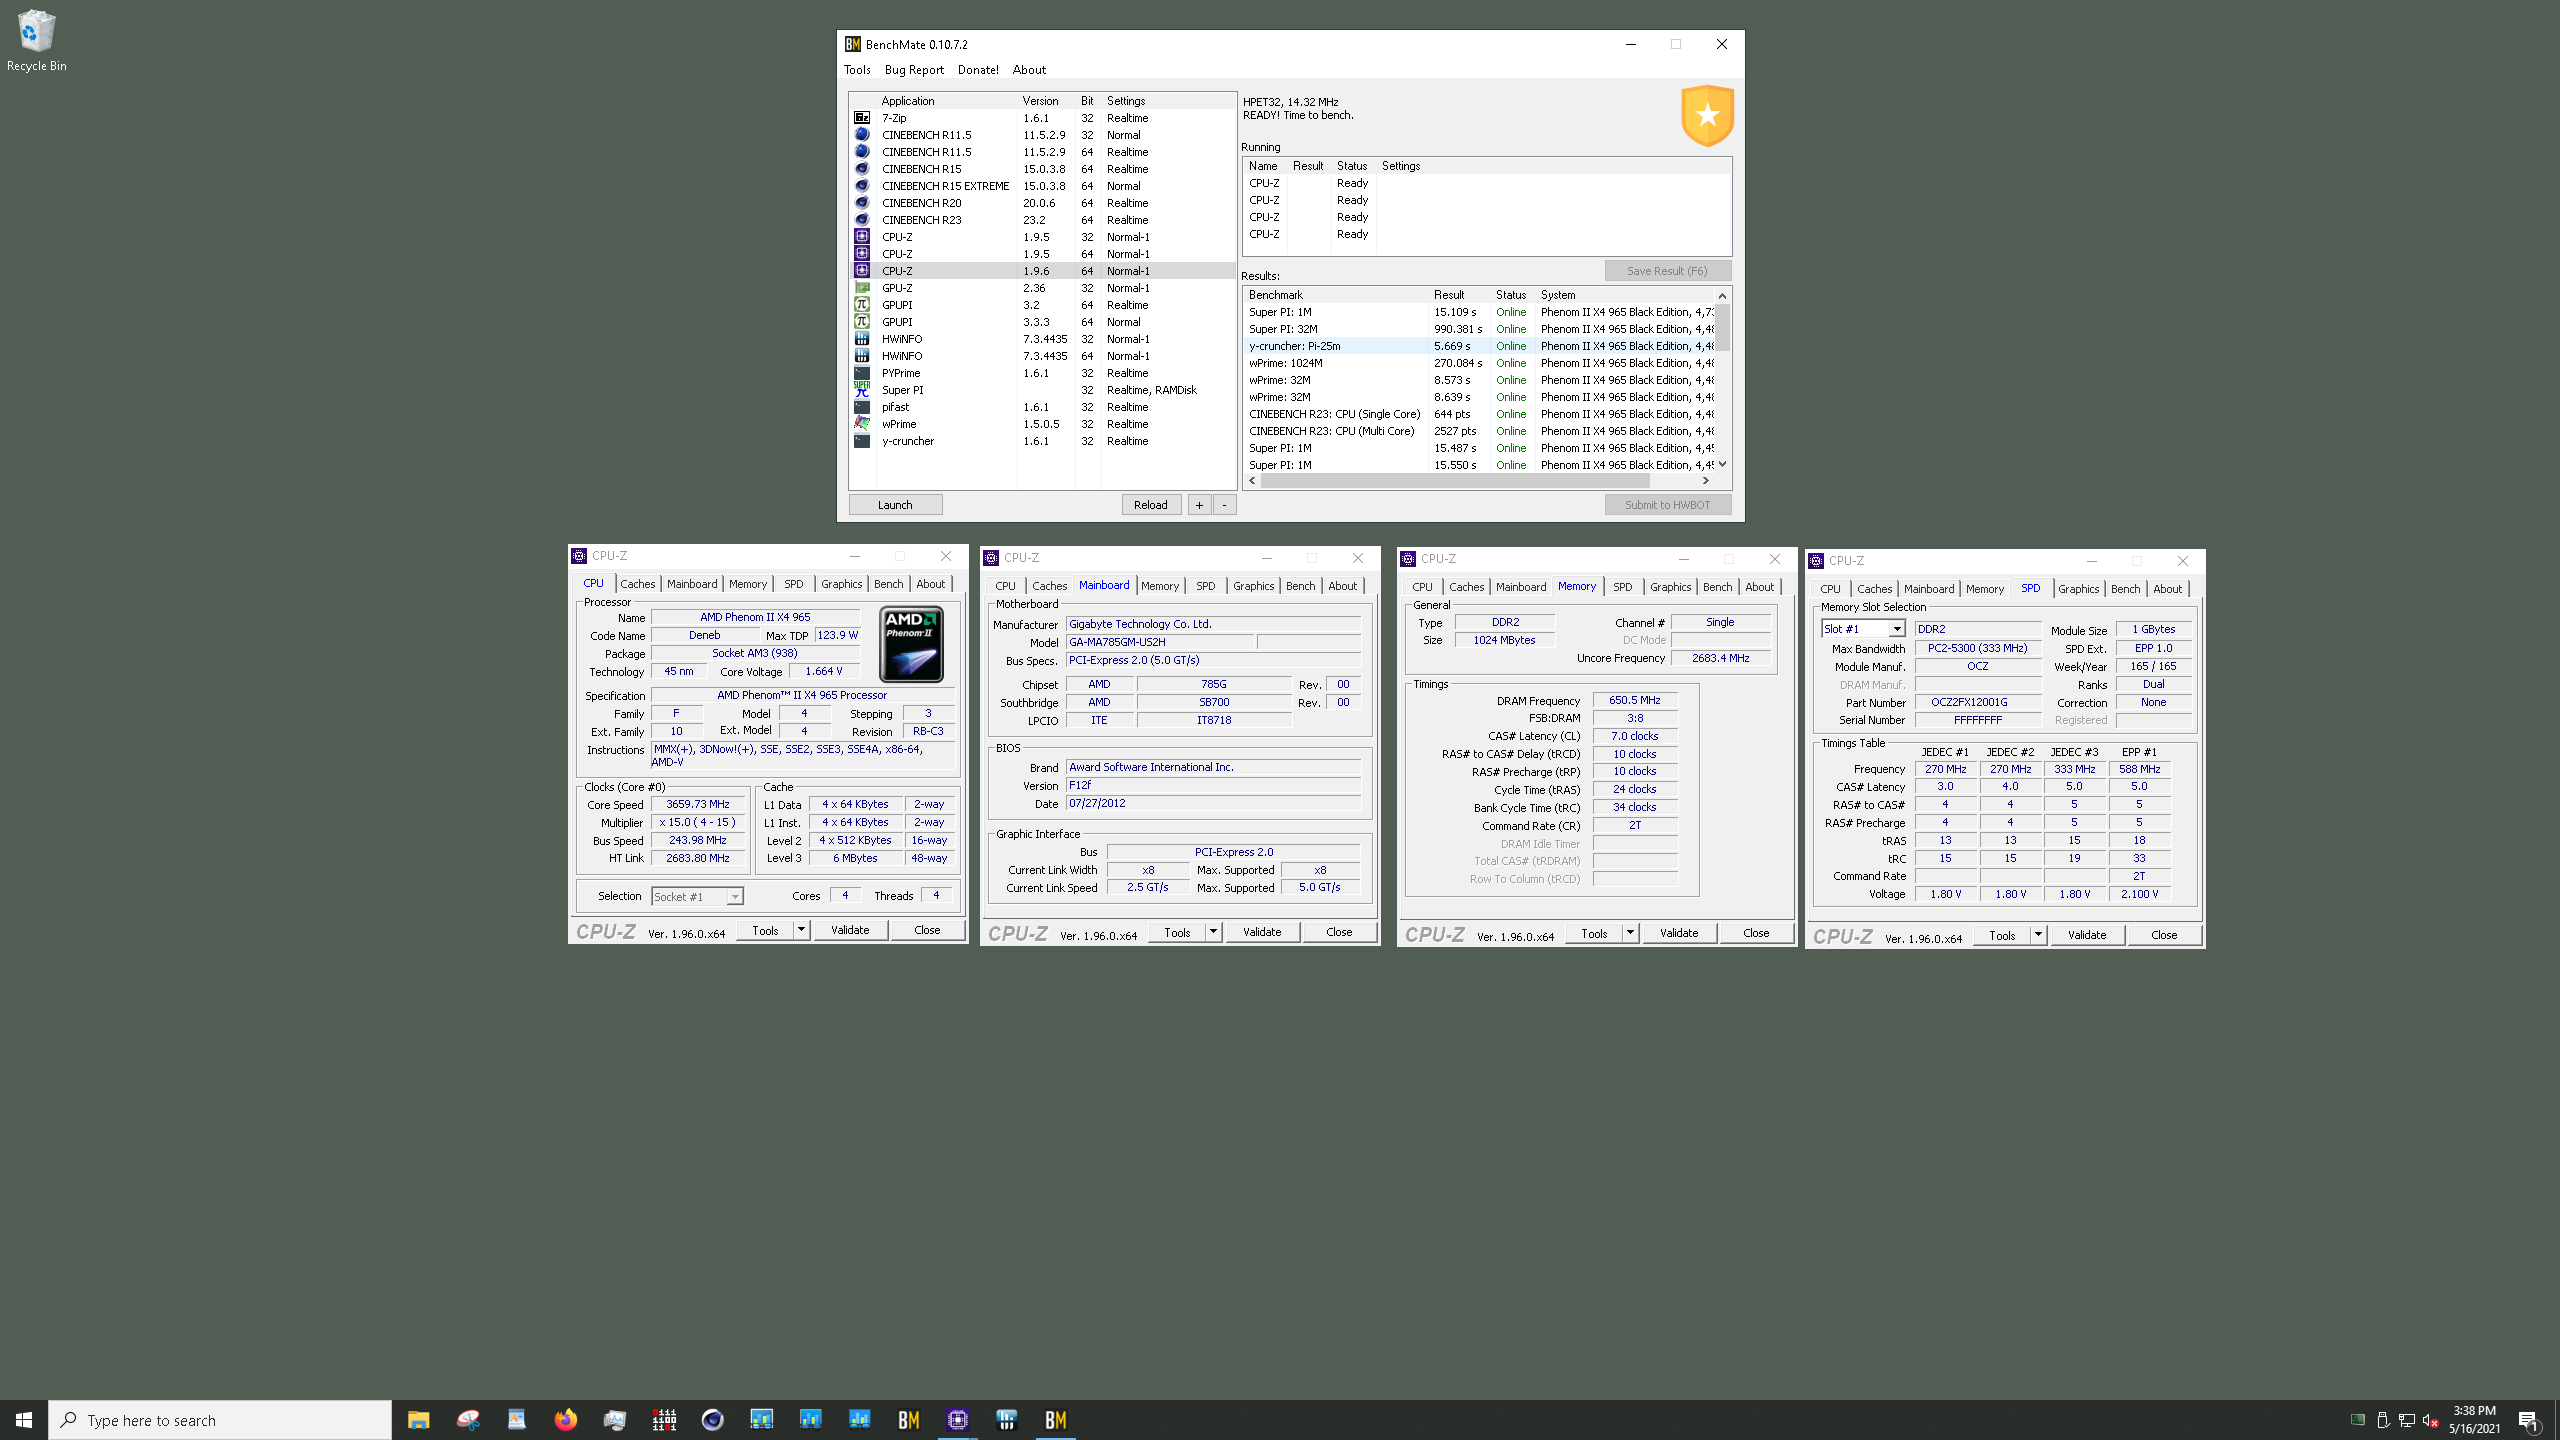2560x1440 pixels.
Task: Click Close in the SPD CPU-Z window
Action: [2164, 935]
